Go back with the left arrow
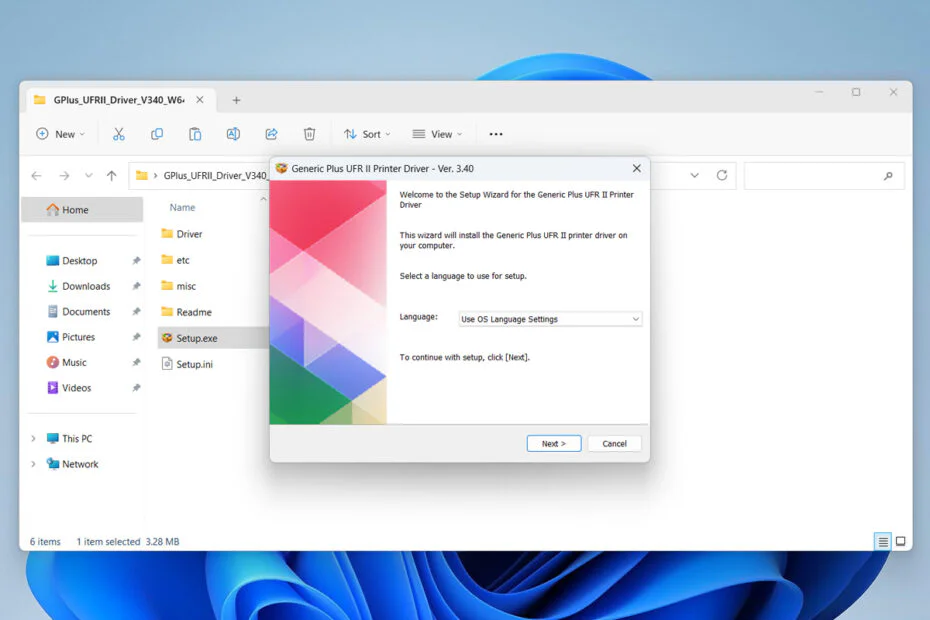This screenshot has width=930, height=620. pyautogui.click(x=37, y=176)
